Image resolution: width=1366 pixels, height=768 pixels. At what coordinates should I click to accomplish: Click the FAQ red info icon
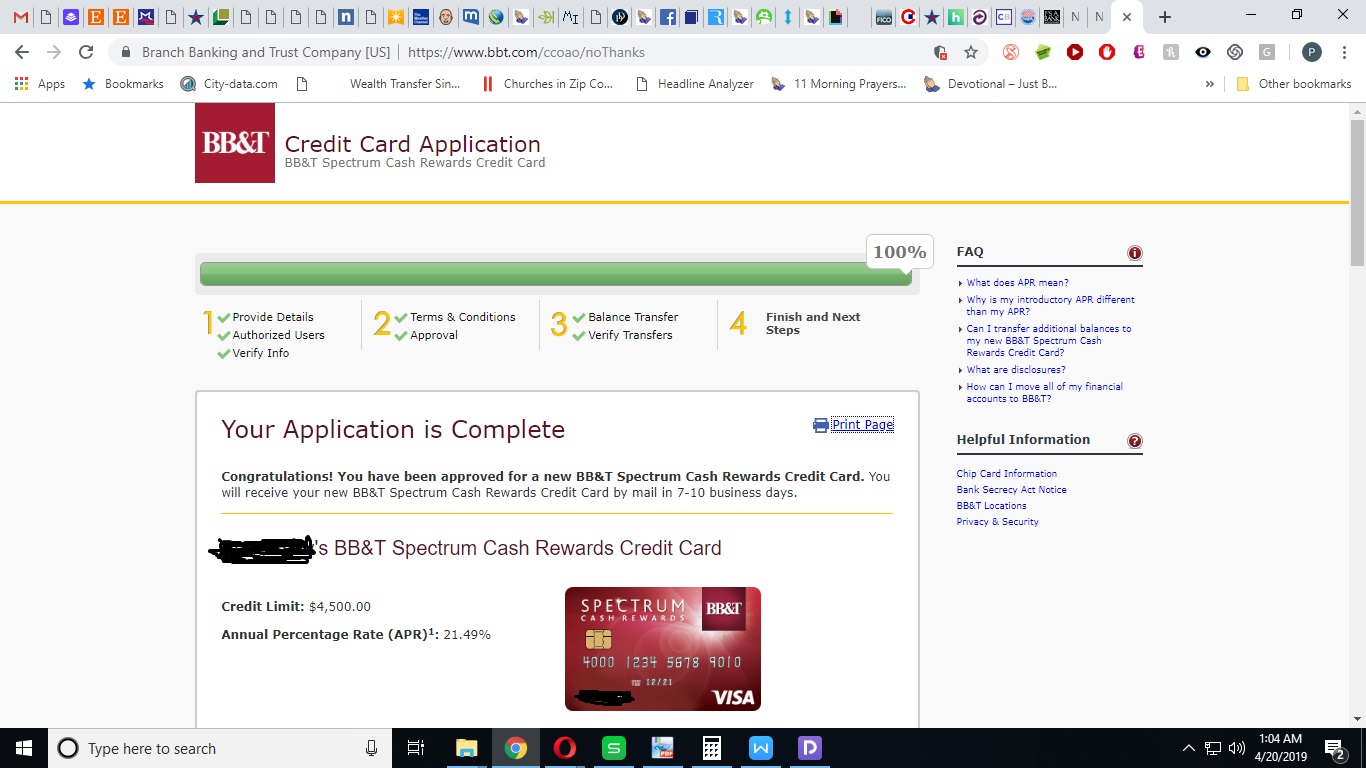click(x=1135, y=253)
